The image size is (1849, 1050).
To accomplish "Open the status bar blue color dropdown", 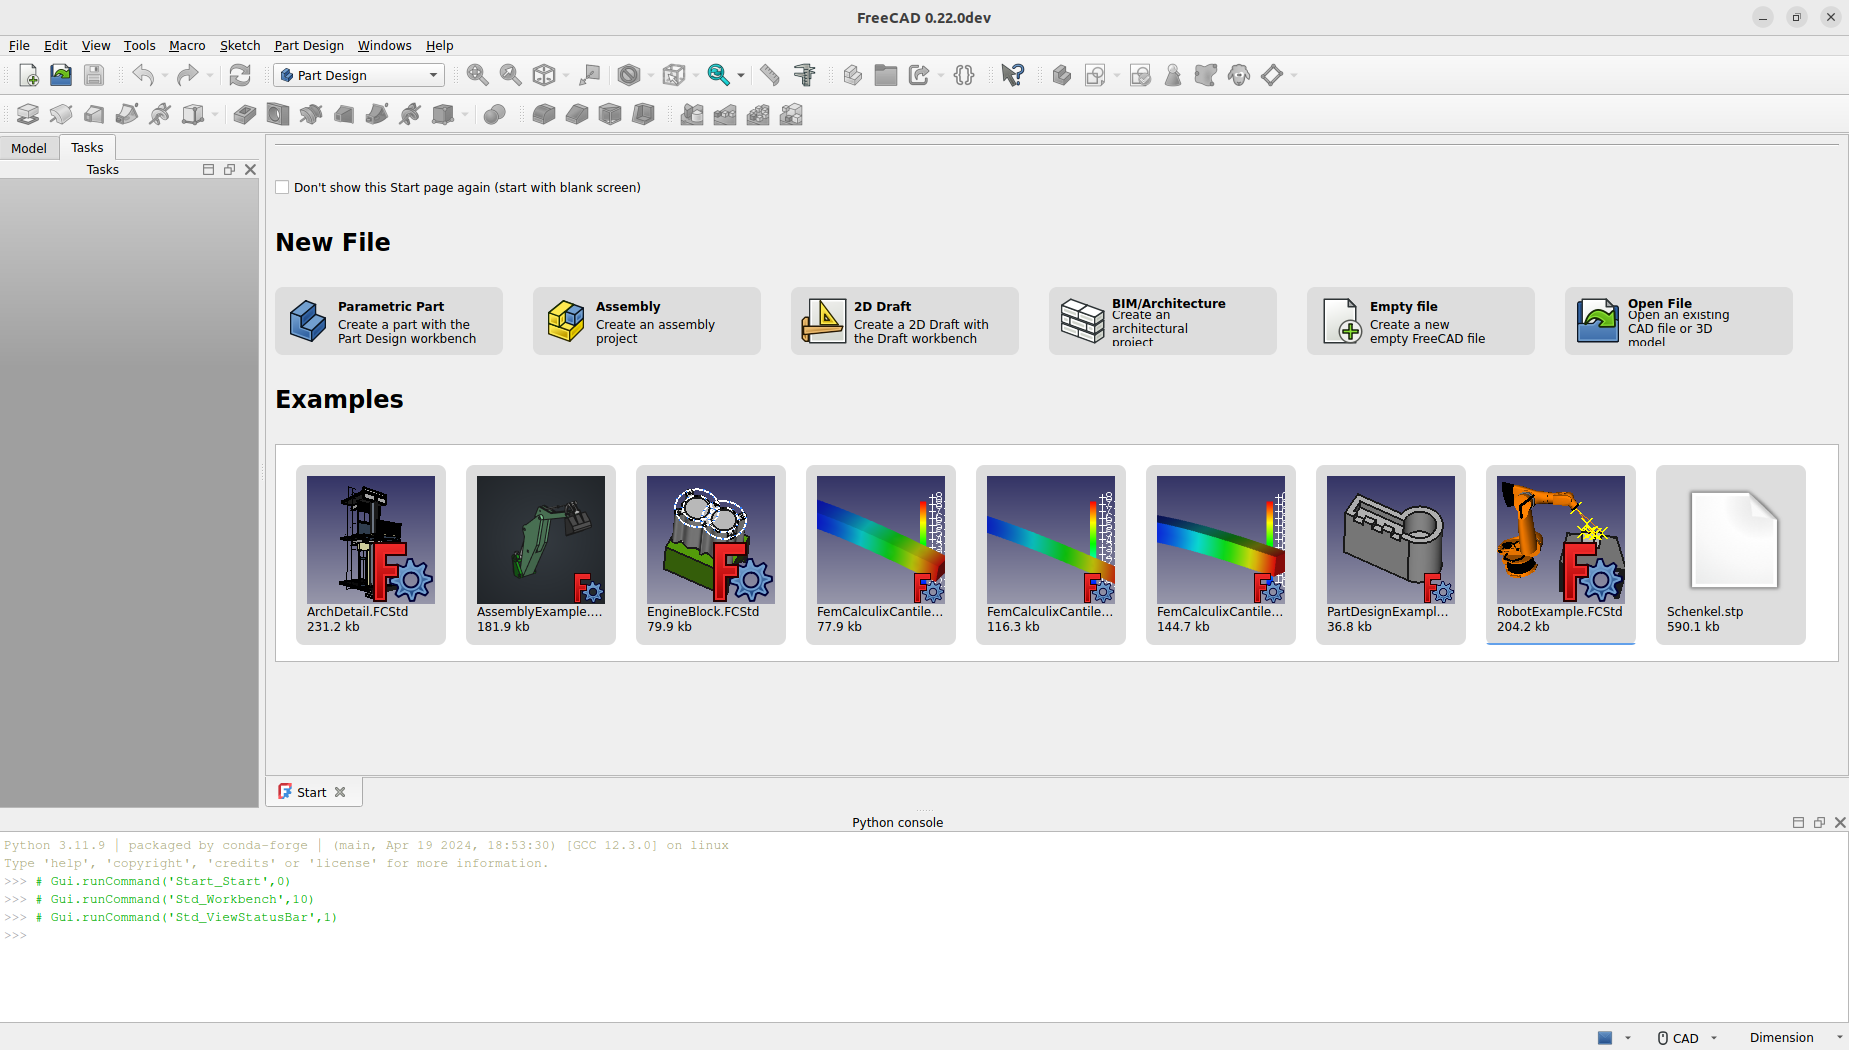I will (1613, 1038).
